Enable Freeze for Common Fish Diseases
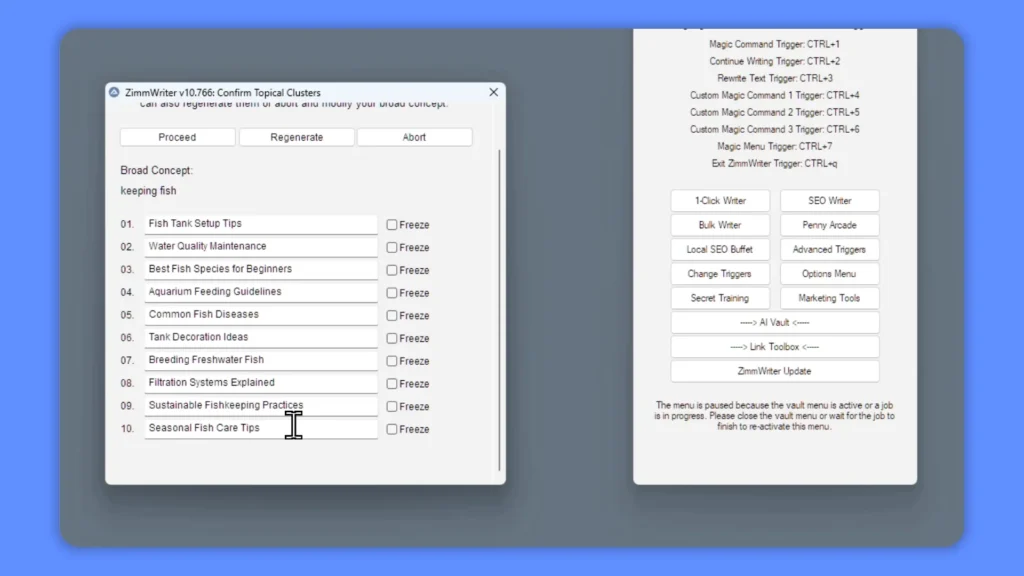1024x576 pixels. 390,315
